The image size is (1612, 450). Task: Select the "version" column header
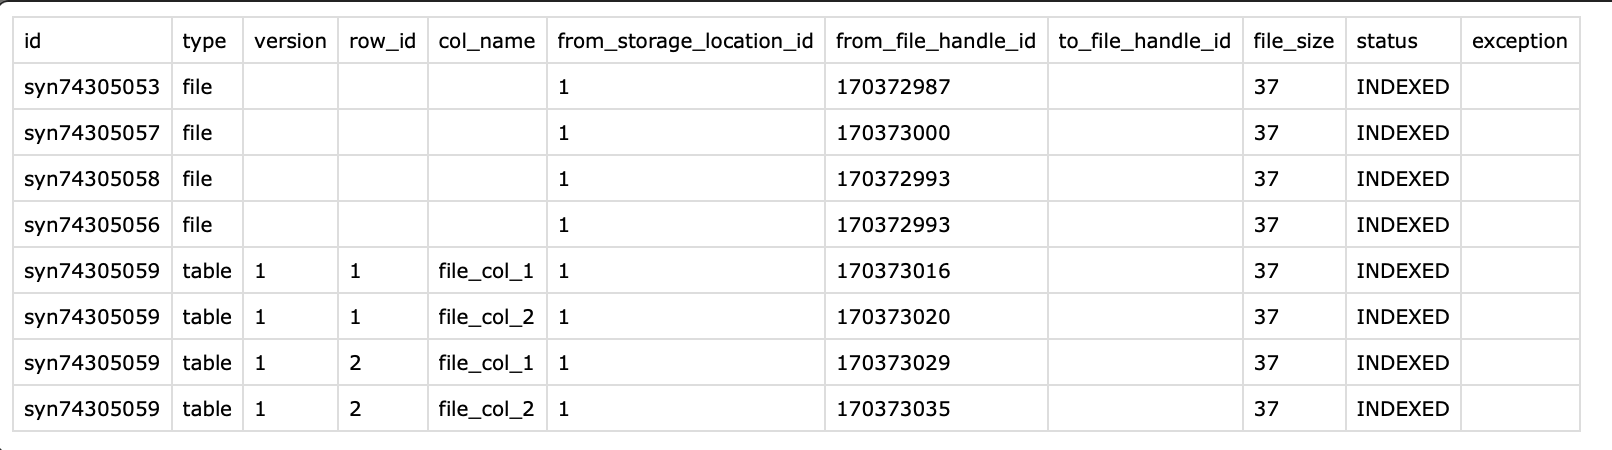(290, 41)
